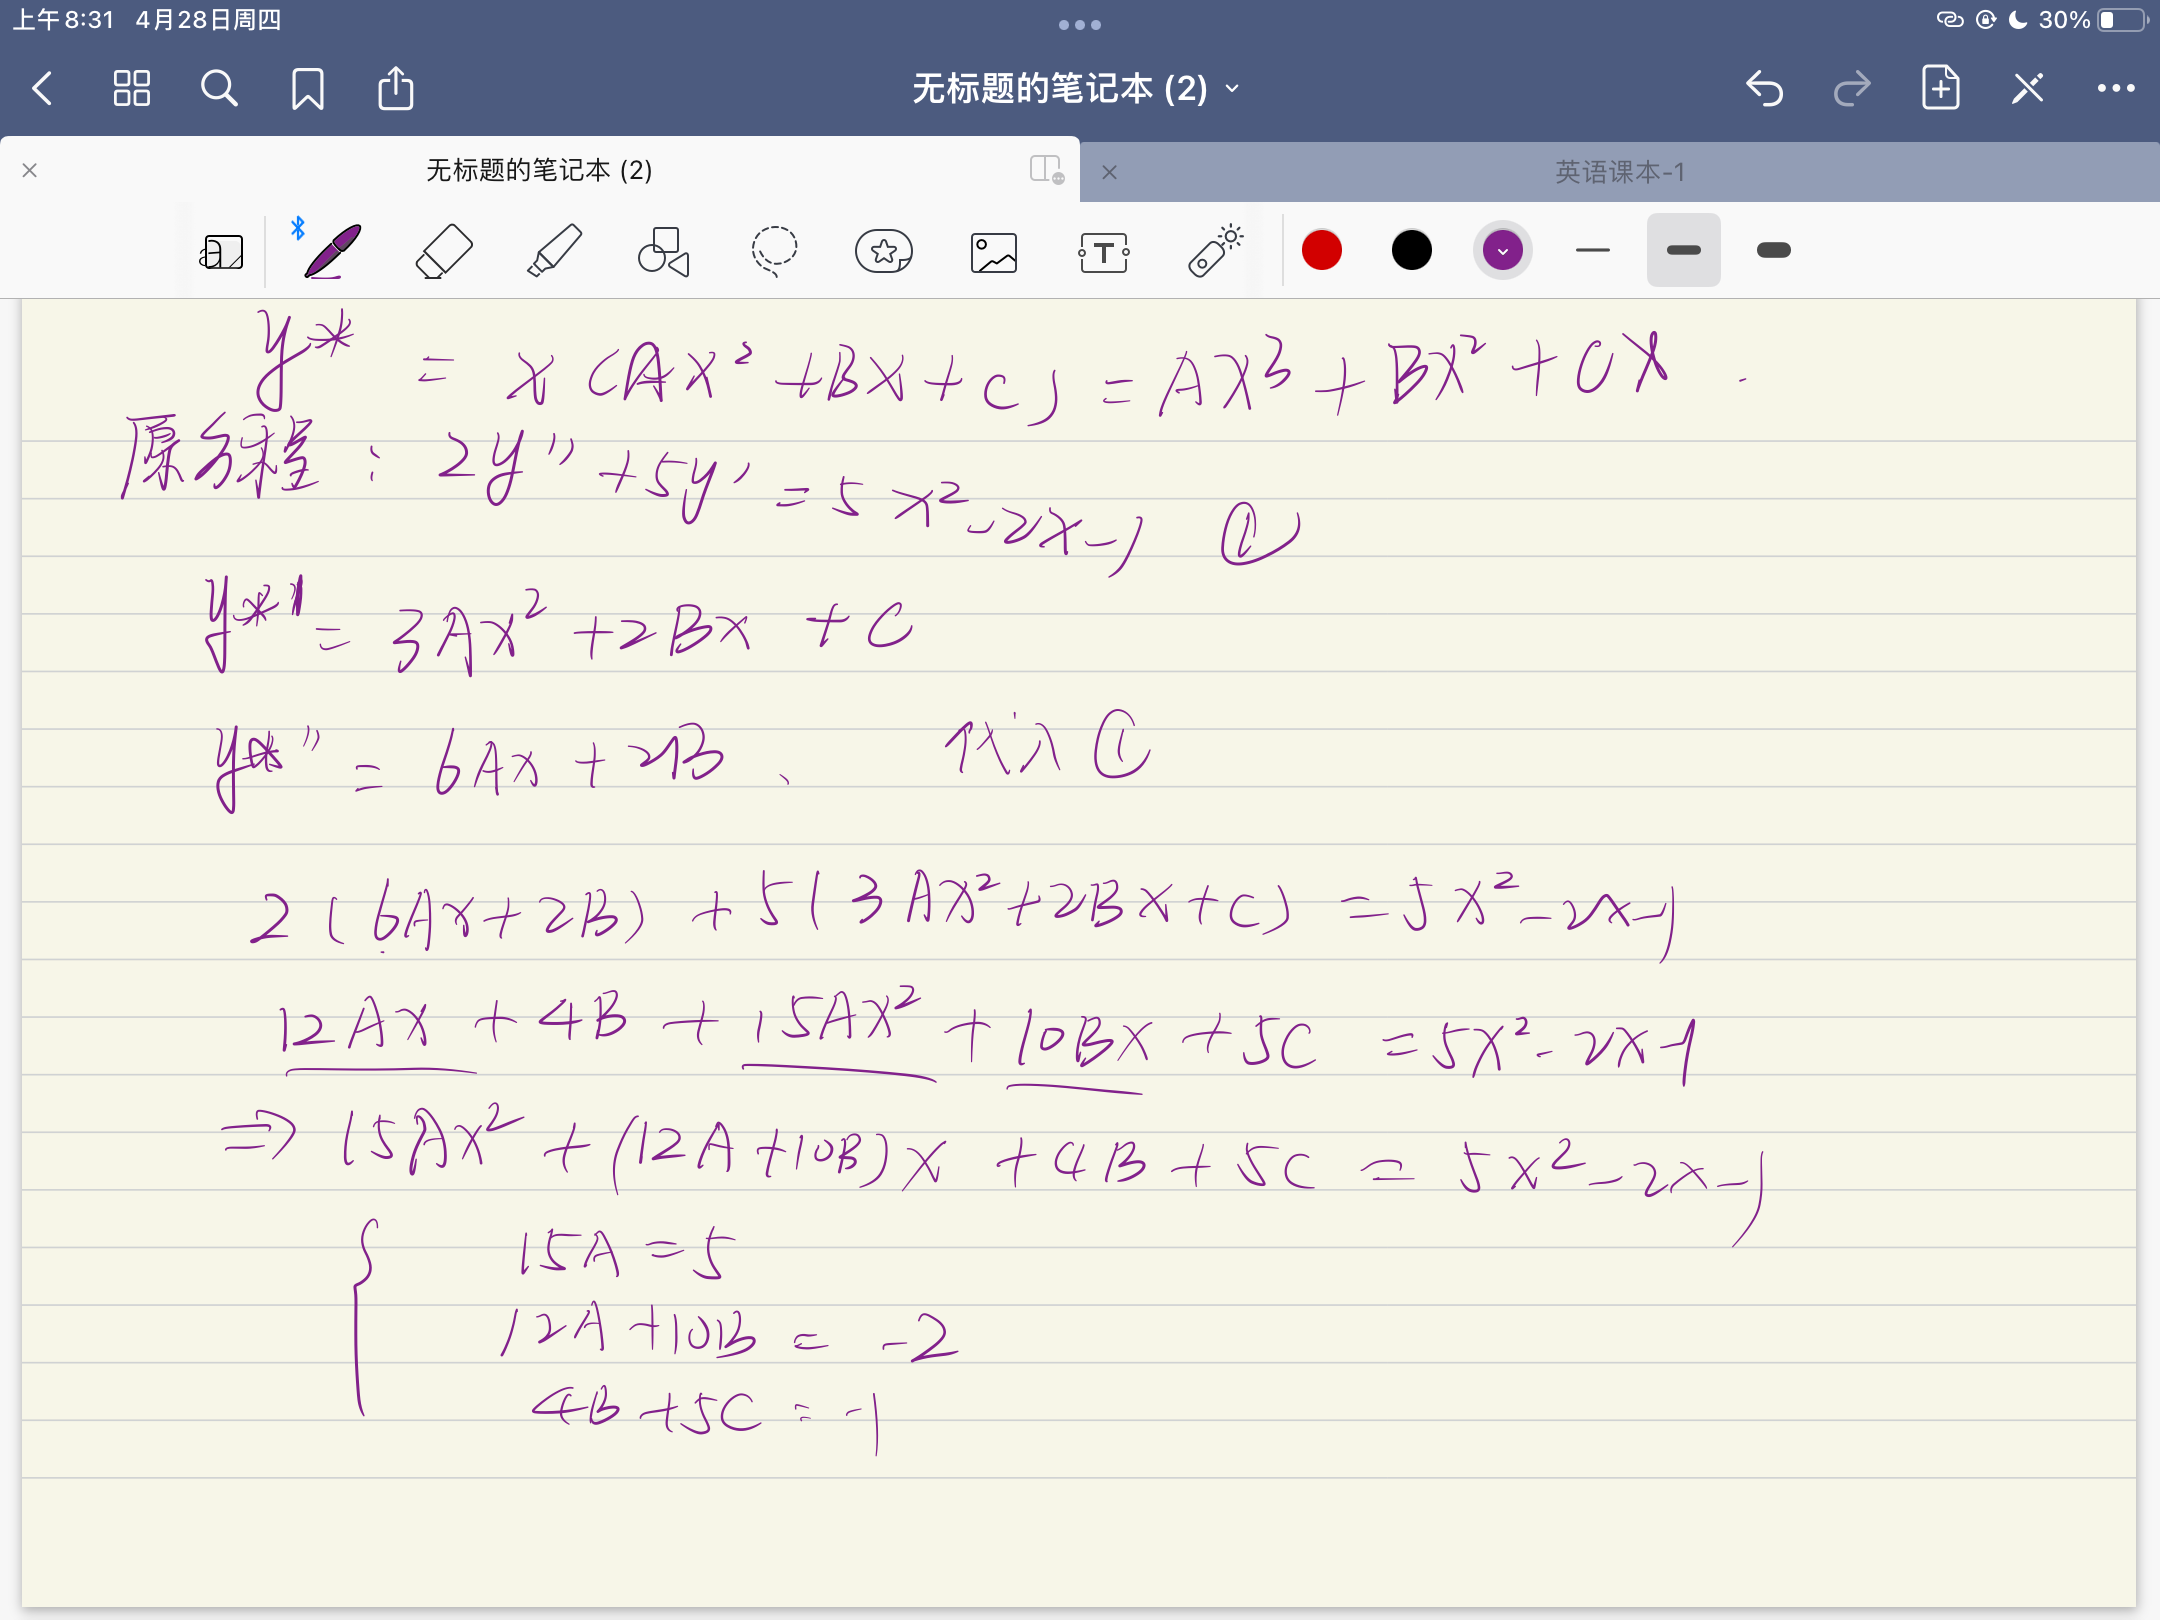Screen dimensions: 2160x1620
Task: Open the three-dot more menu
Action: coord(2115,89)
